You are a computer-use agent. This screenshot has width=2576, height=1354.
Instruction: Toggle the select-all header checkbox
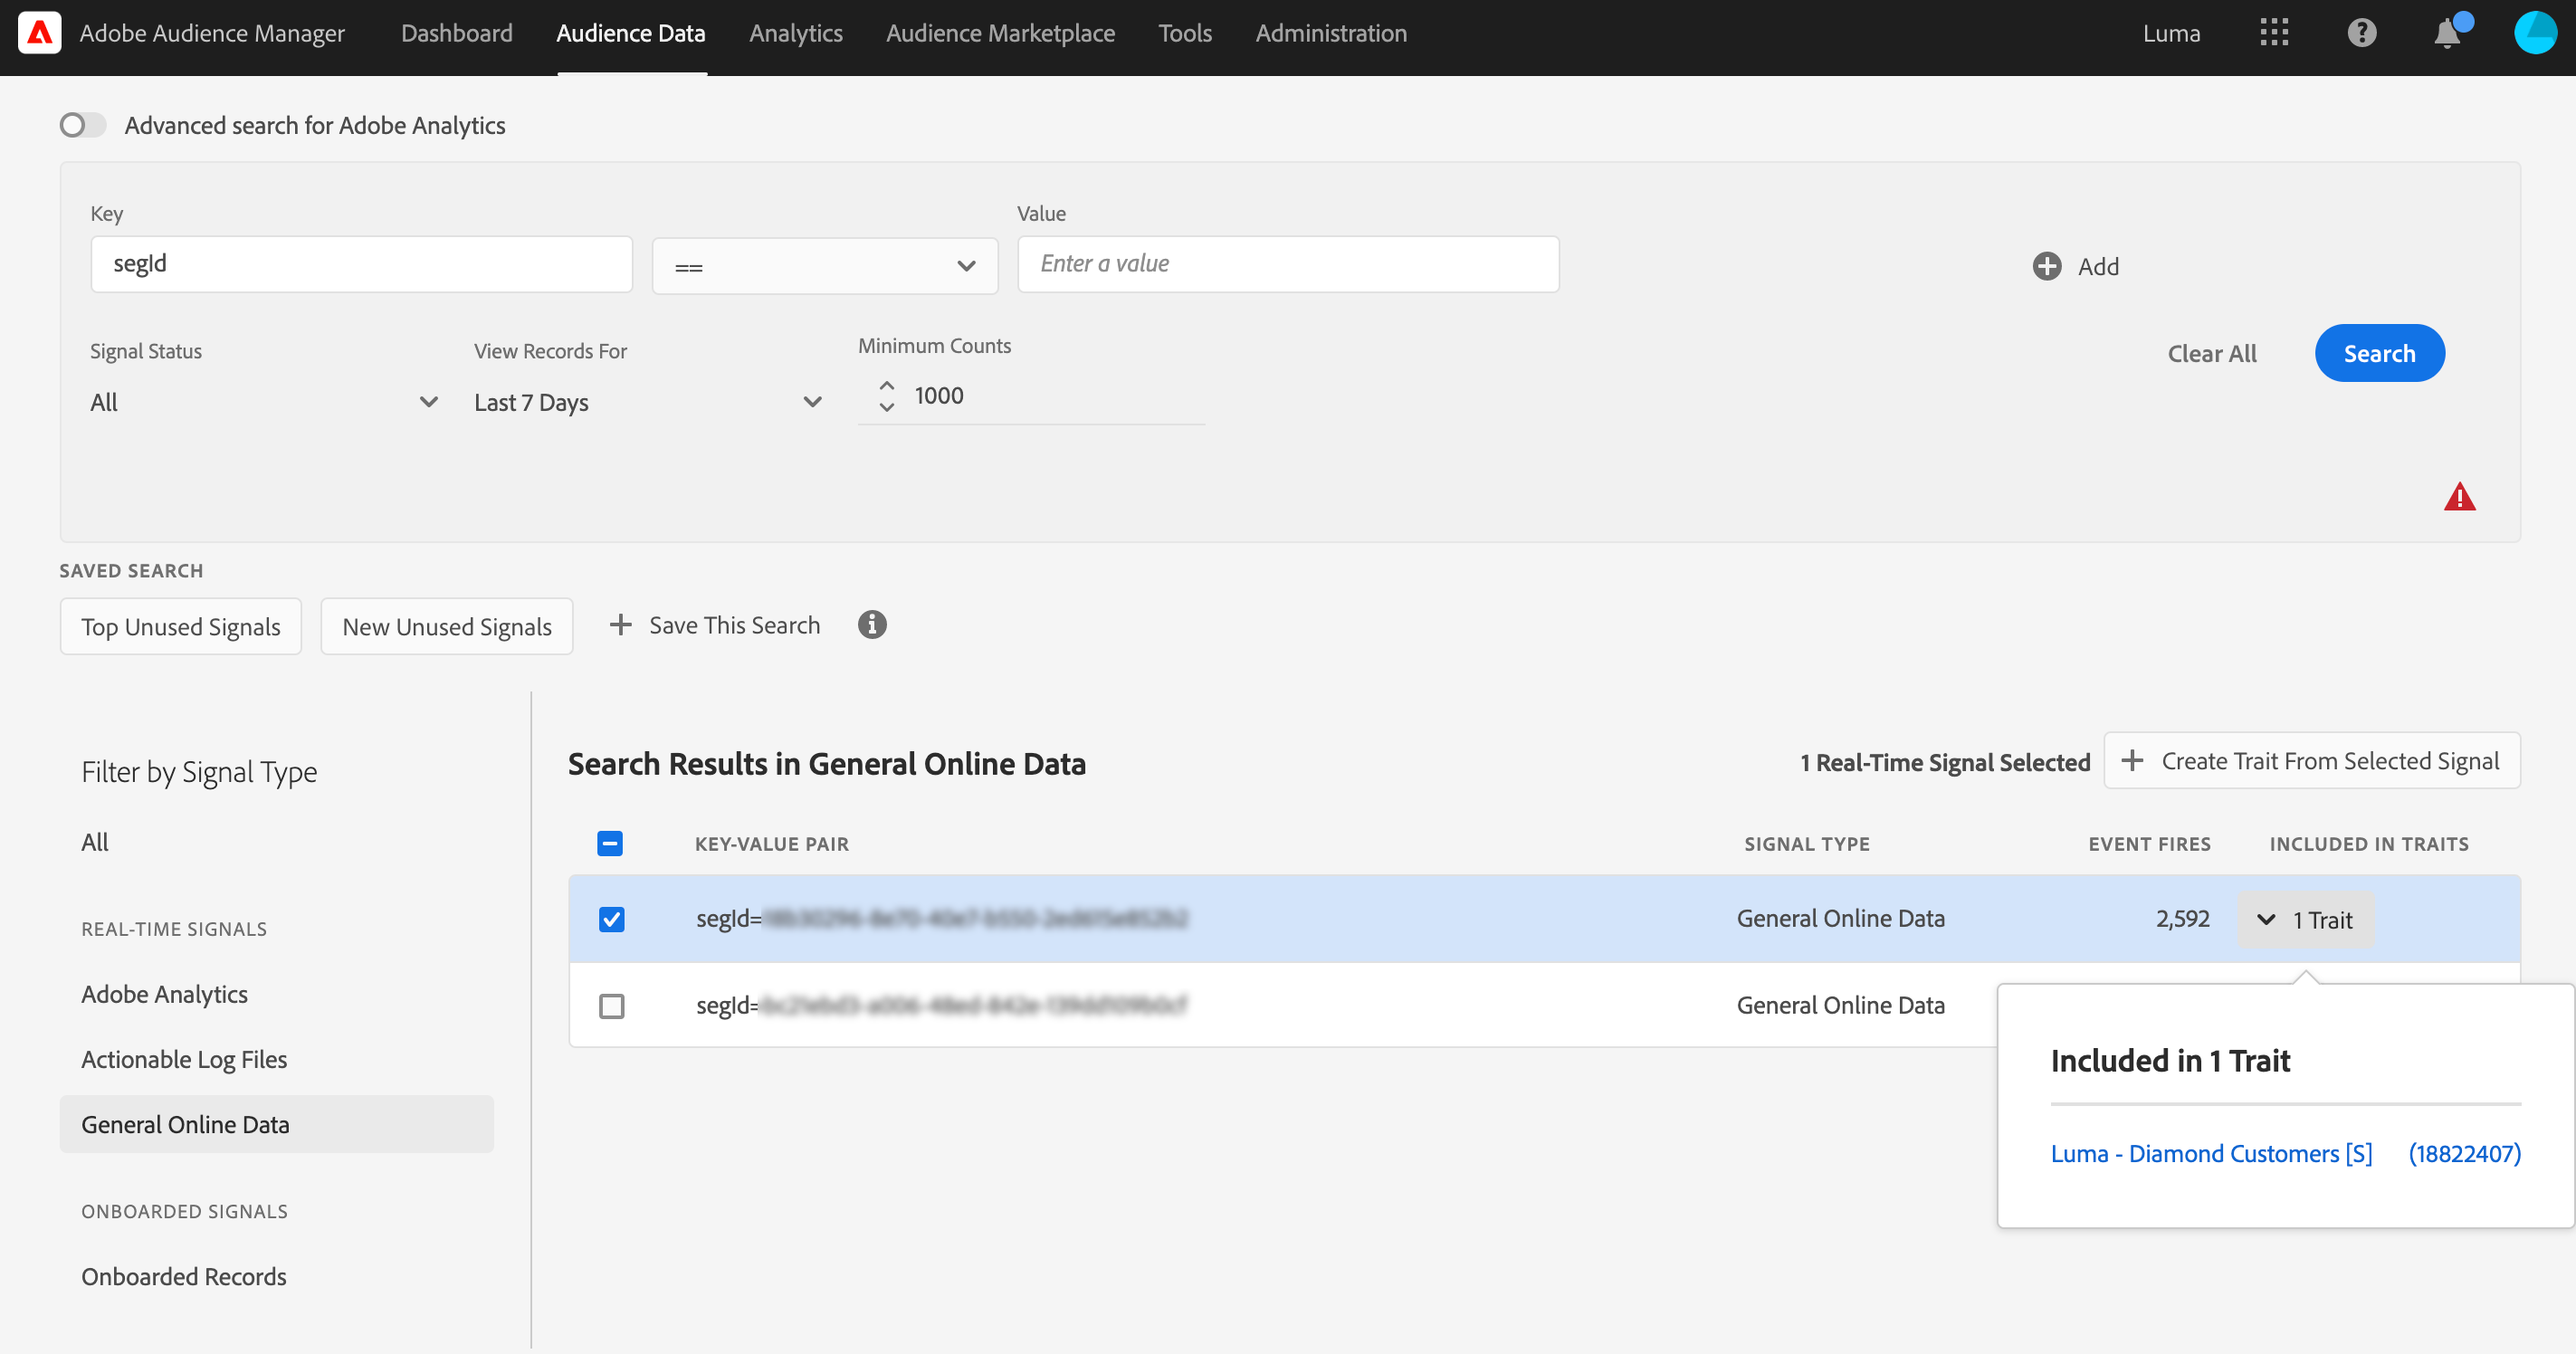tap(610, 844)
